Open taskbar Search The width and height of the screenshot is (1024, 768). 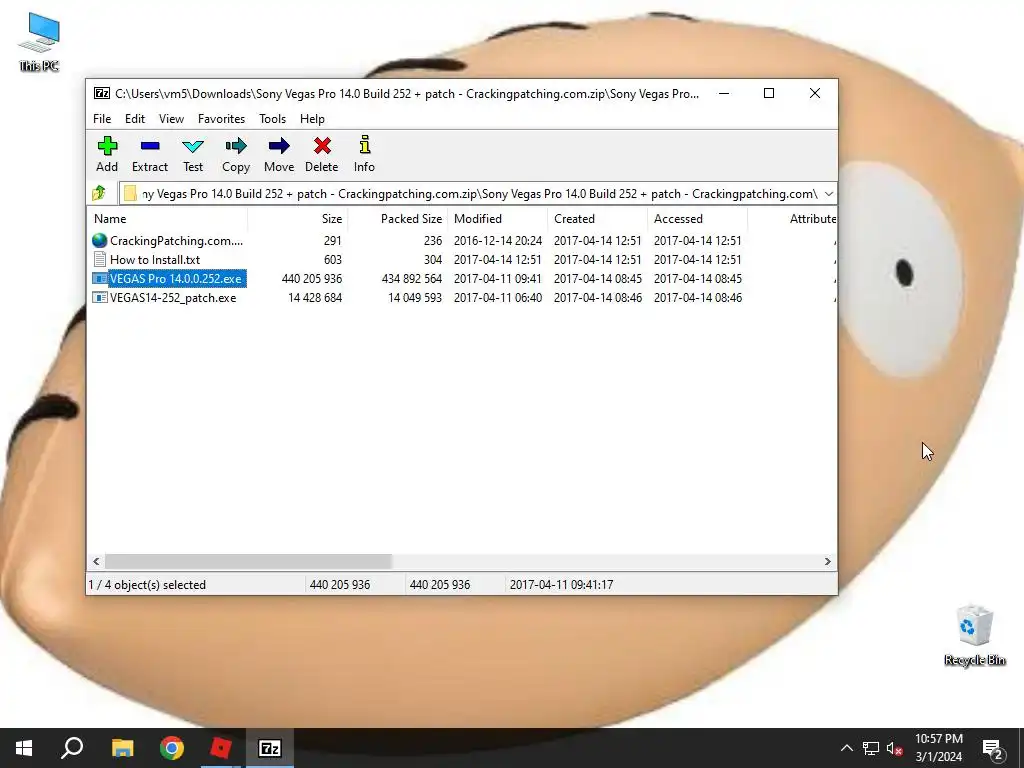[72, 748]
